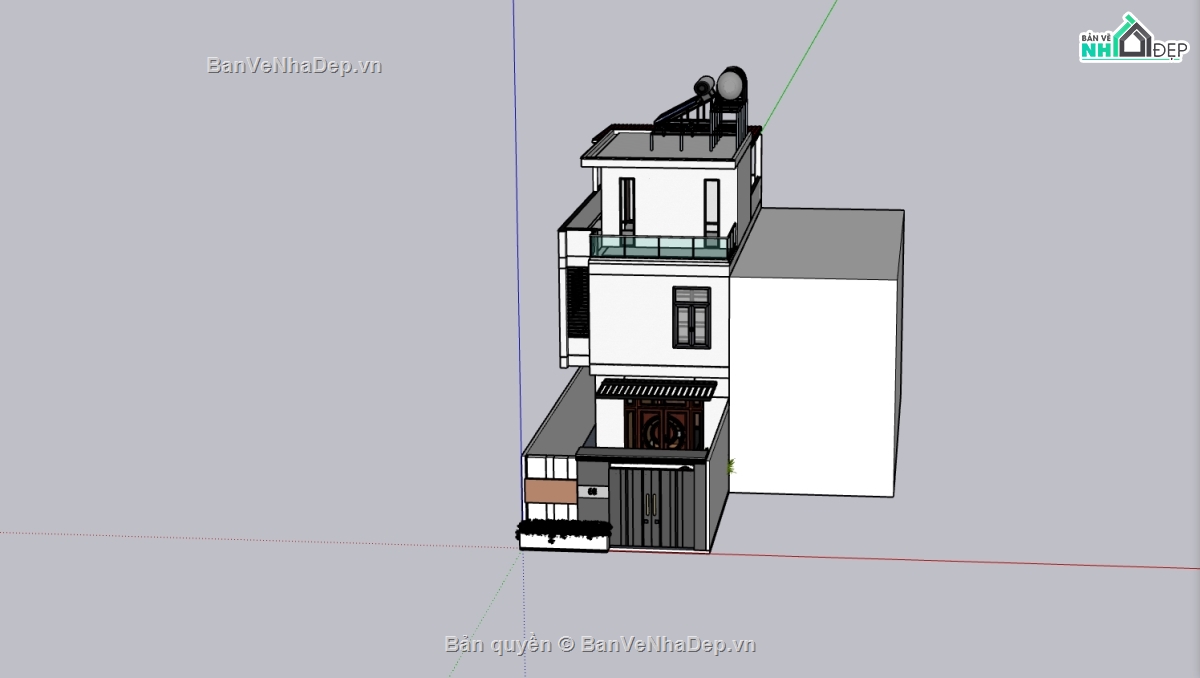Click the potted plants on the fence

click(x=562, y=528)
